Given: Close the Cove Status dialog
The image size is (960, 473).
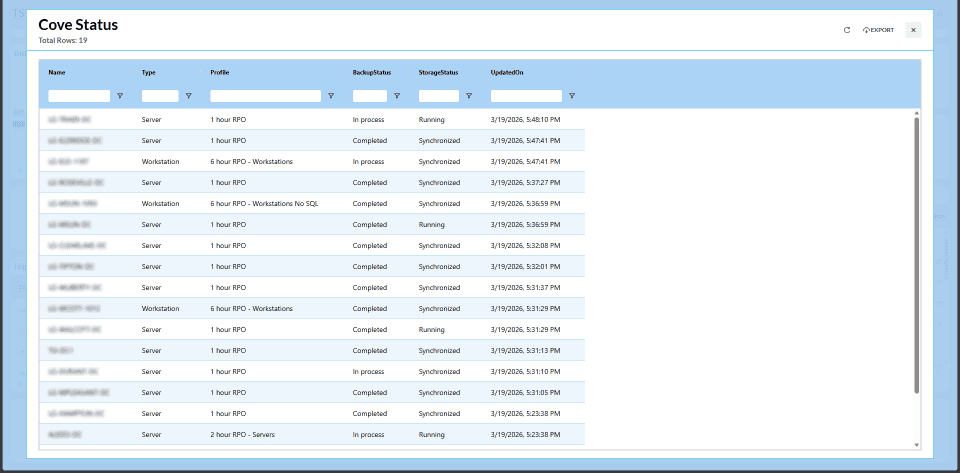Looking at the screenshot, I should pos(913,30).
